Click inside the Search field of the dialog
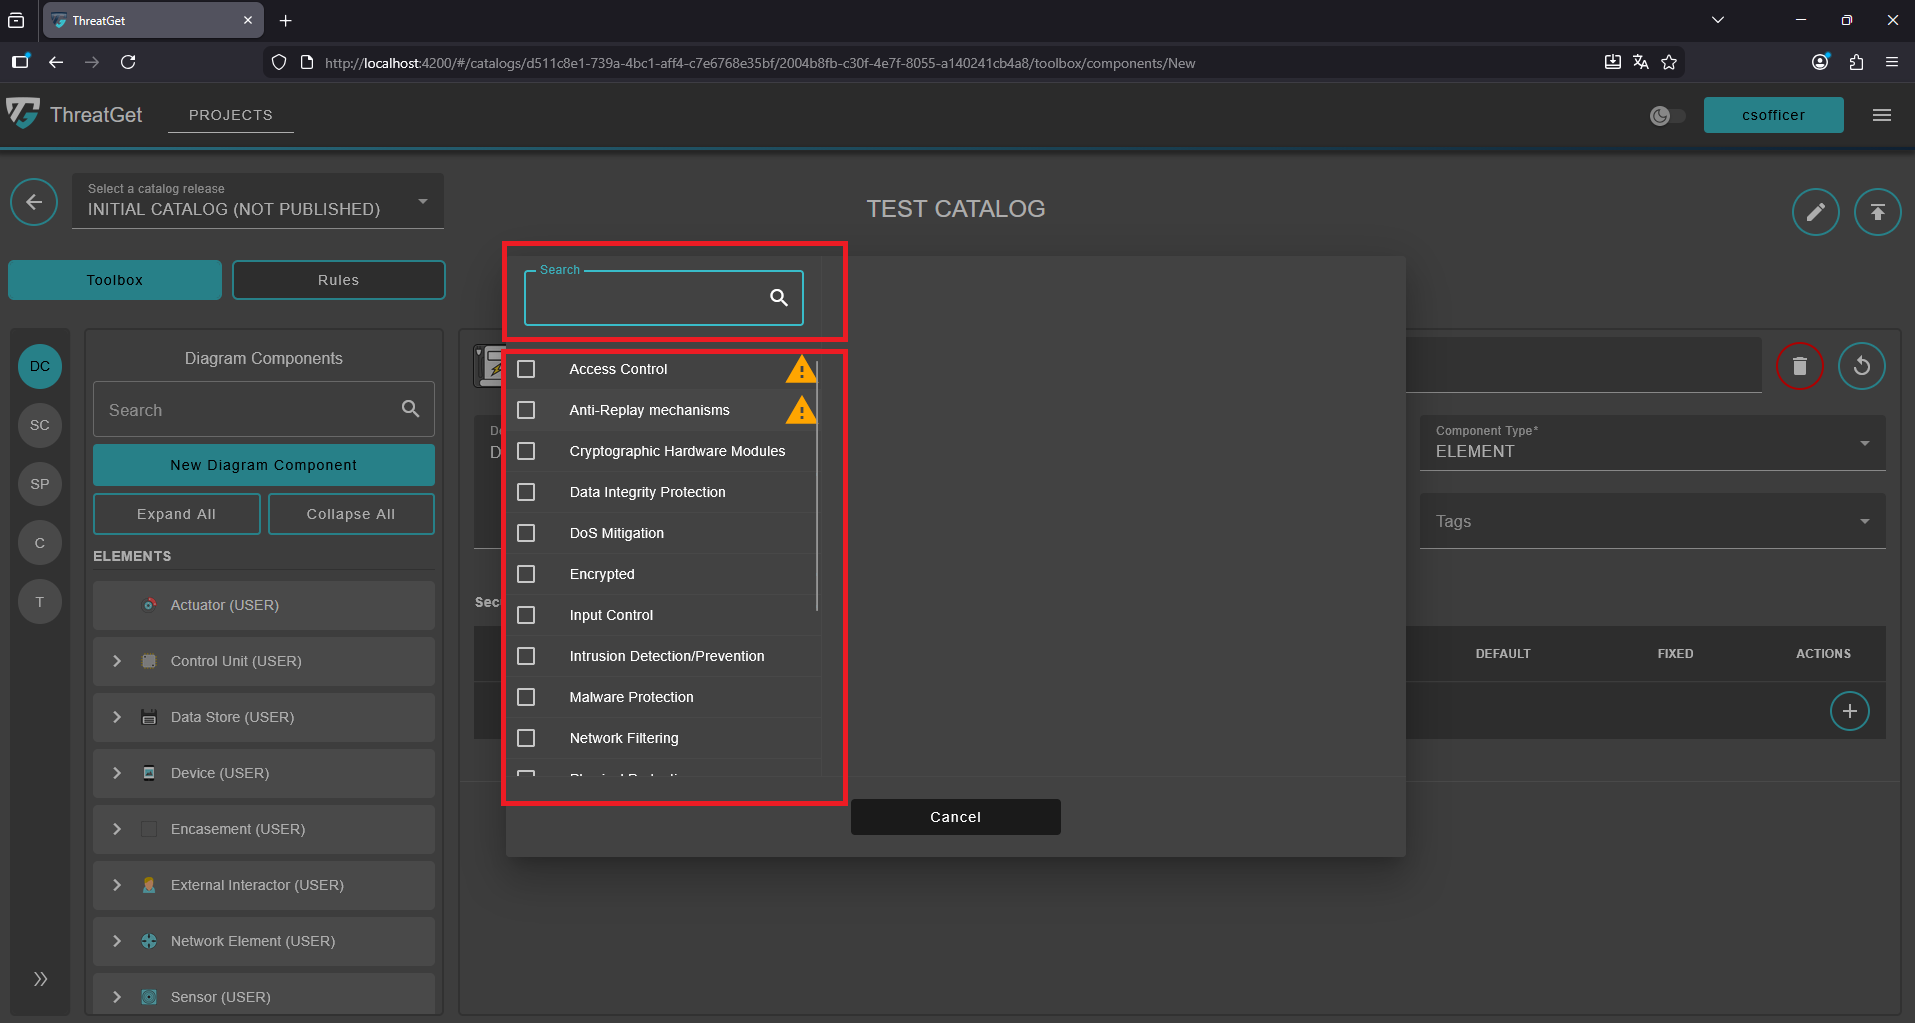 tap(650, 297)
